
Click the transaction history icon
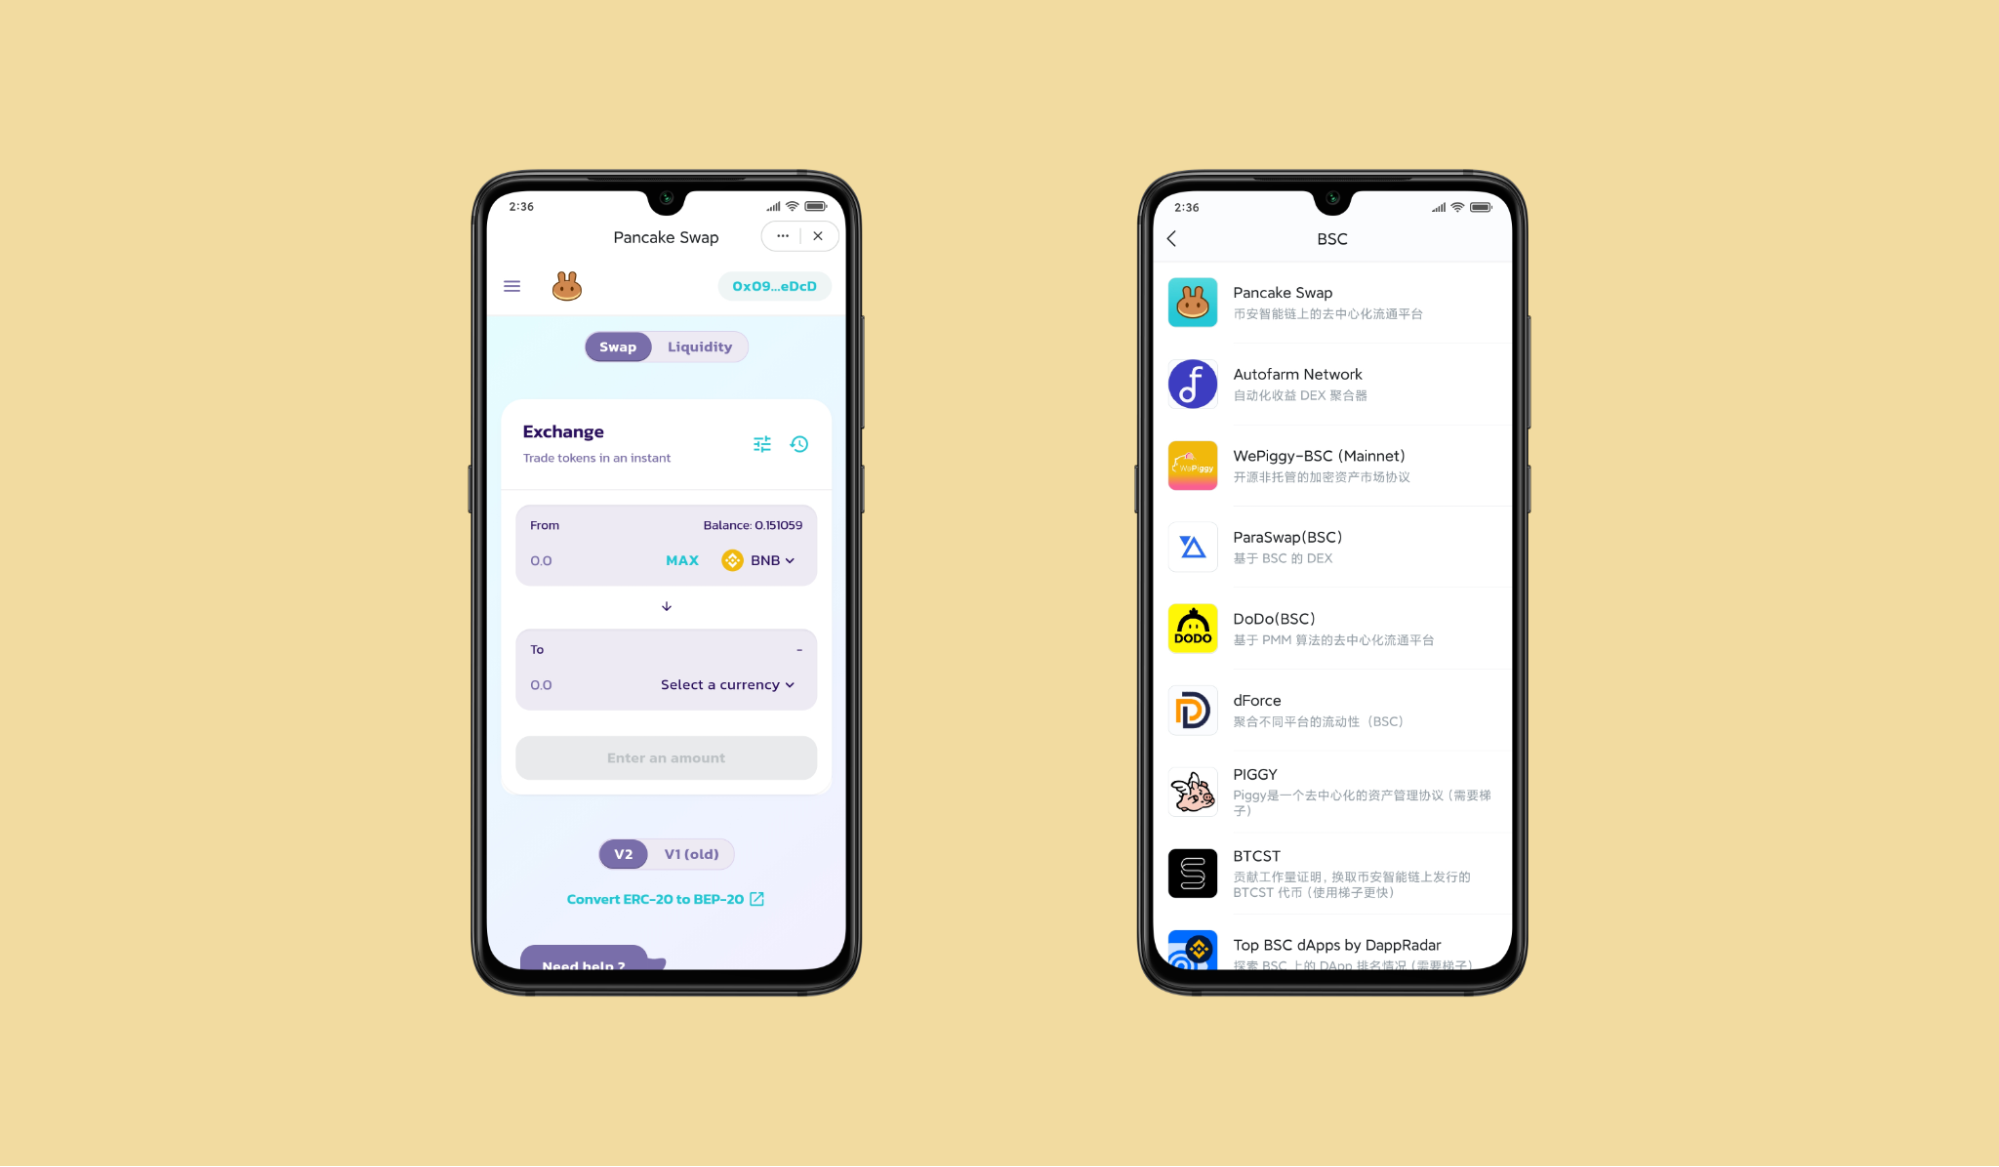[x=800, y=443]
